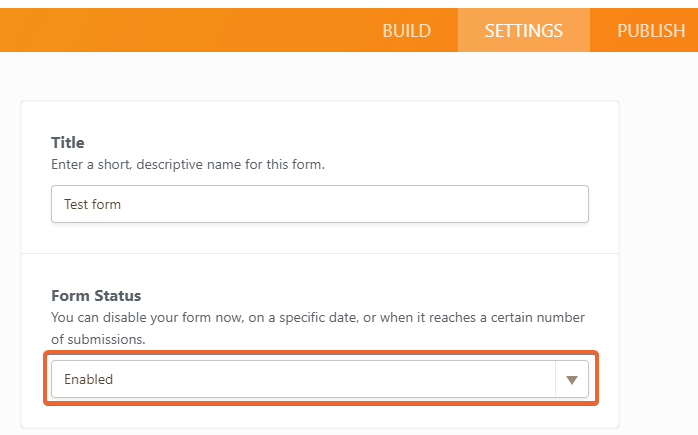The height and width of the screenshot is (435, 698).
Task: Click the Form Status description text
Action: point(300,317)
